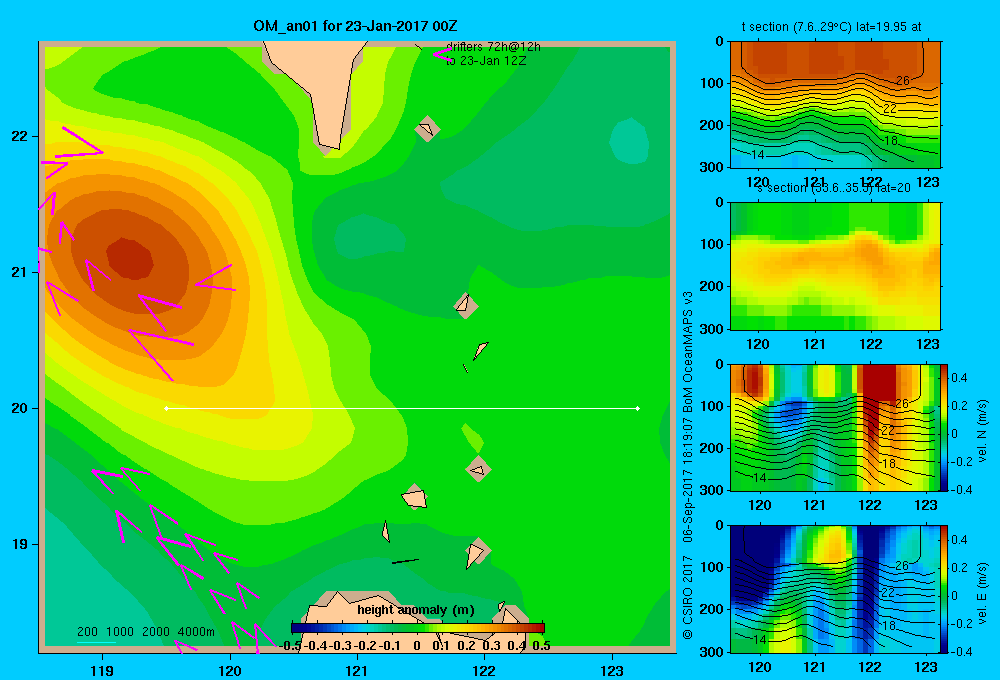1000x680 pixels.
Task: Click the '26' isotherm label in the t section panel
Action: click(902, 80)
